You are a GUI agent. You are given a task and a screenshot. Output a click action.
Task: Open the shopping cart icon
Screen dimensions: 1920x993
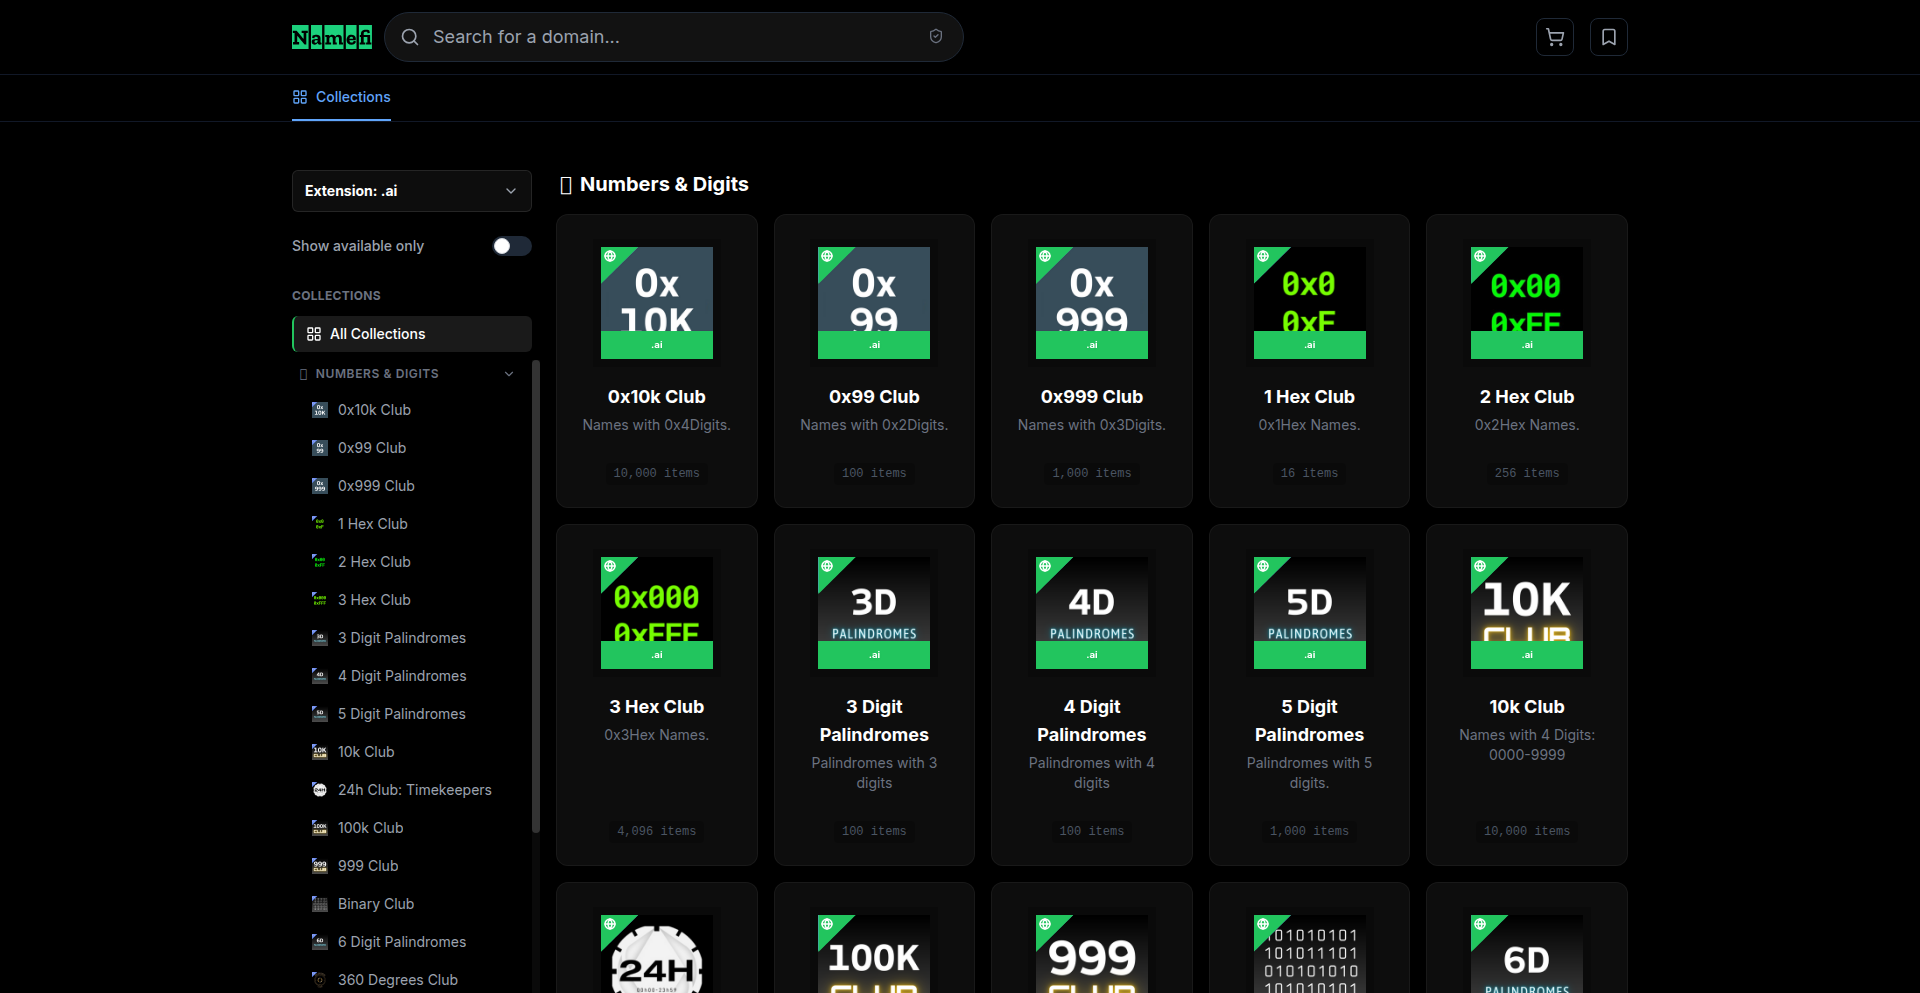tap(1554, 37)
